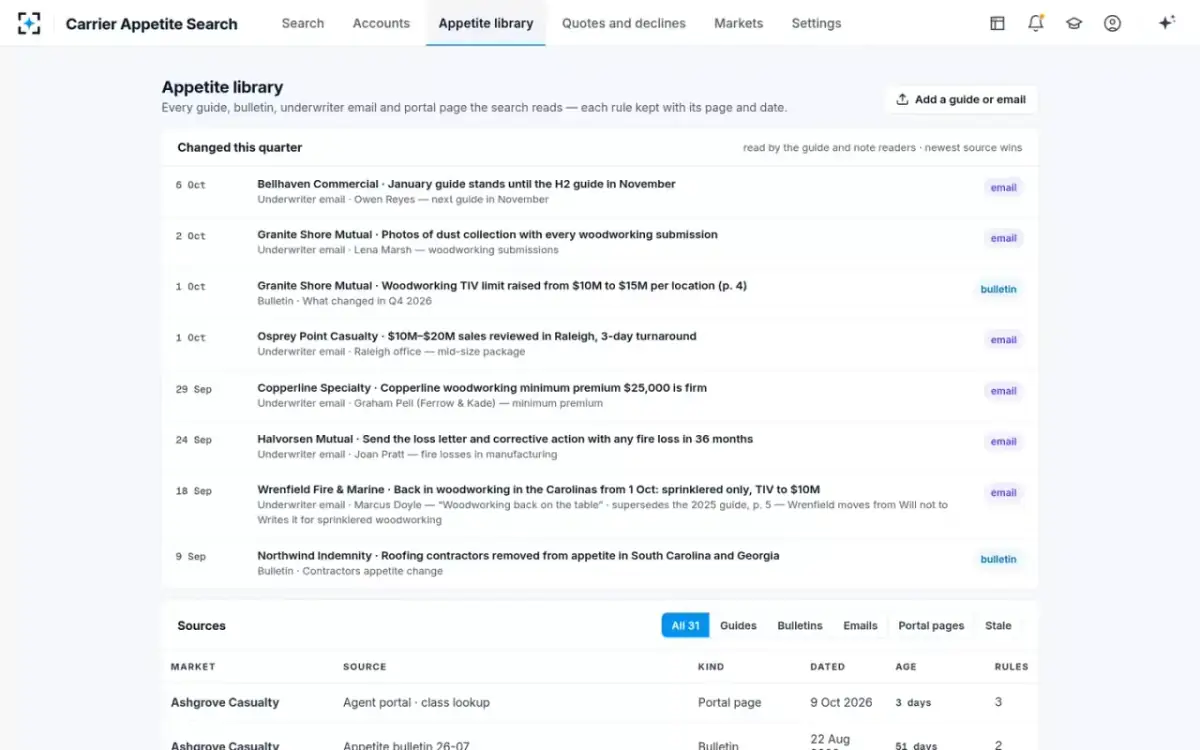This screenshot has height=750, width=1200.
Task: Sort by MARKET column header
Action: pos(193,667)
